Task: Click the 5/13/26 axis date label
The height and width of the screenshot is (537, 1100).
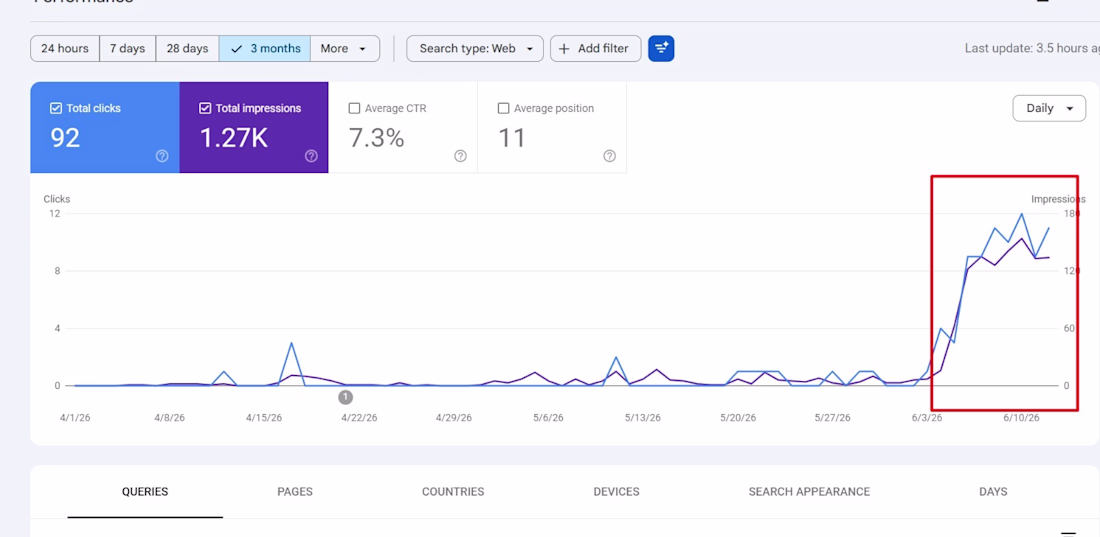Action: click(x=643, y=418)
